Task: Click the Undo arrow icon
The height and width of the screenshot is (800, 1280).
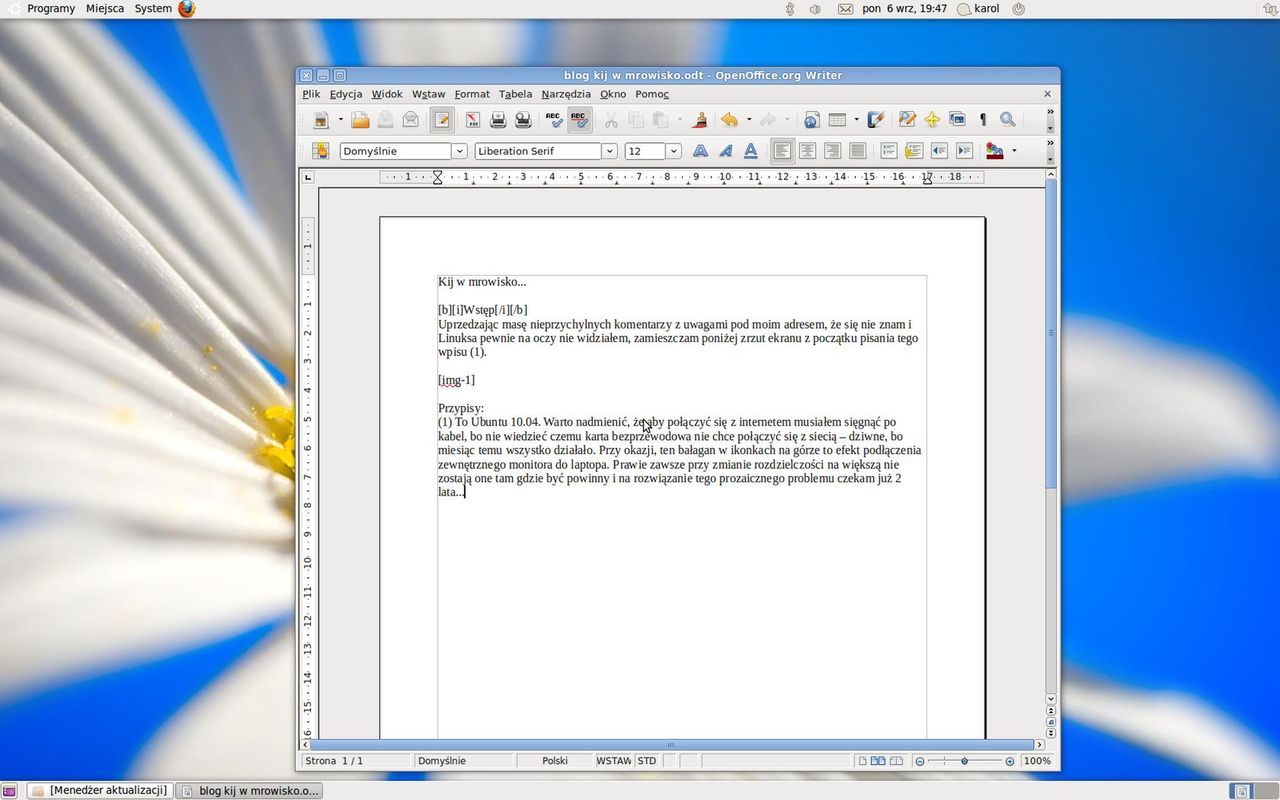Action: coord(730,120)
